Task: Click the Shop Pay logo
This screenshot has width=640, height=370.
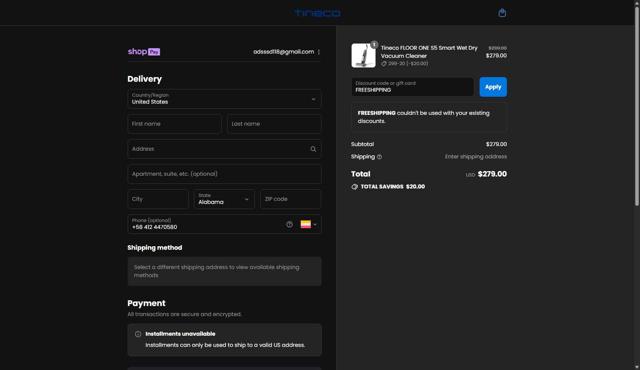Action: [x=144, y=51]
